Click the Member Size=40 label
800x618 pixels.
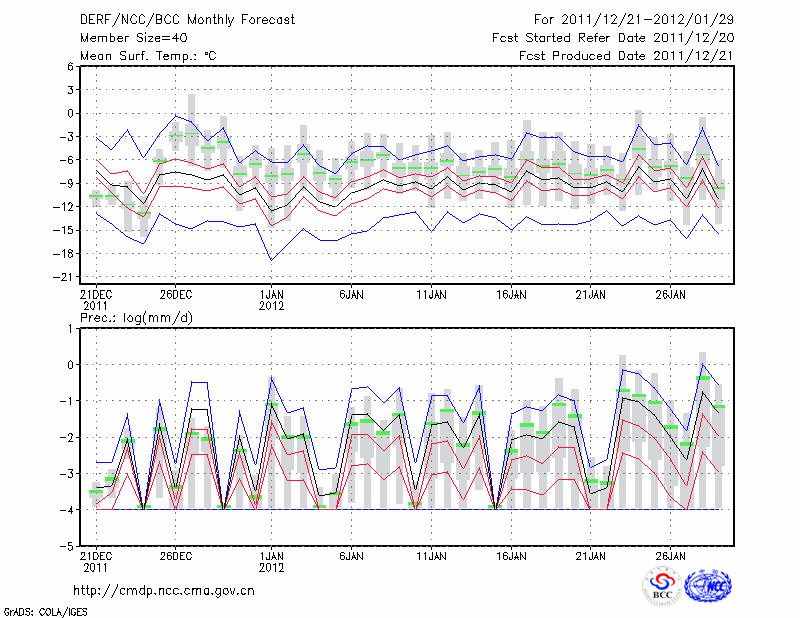[126, 37]
